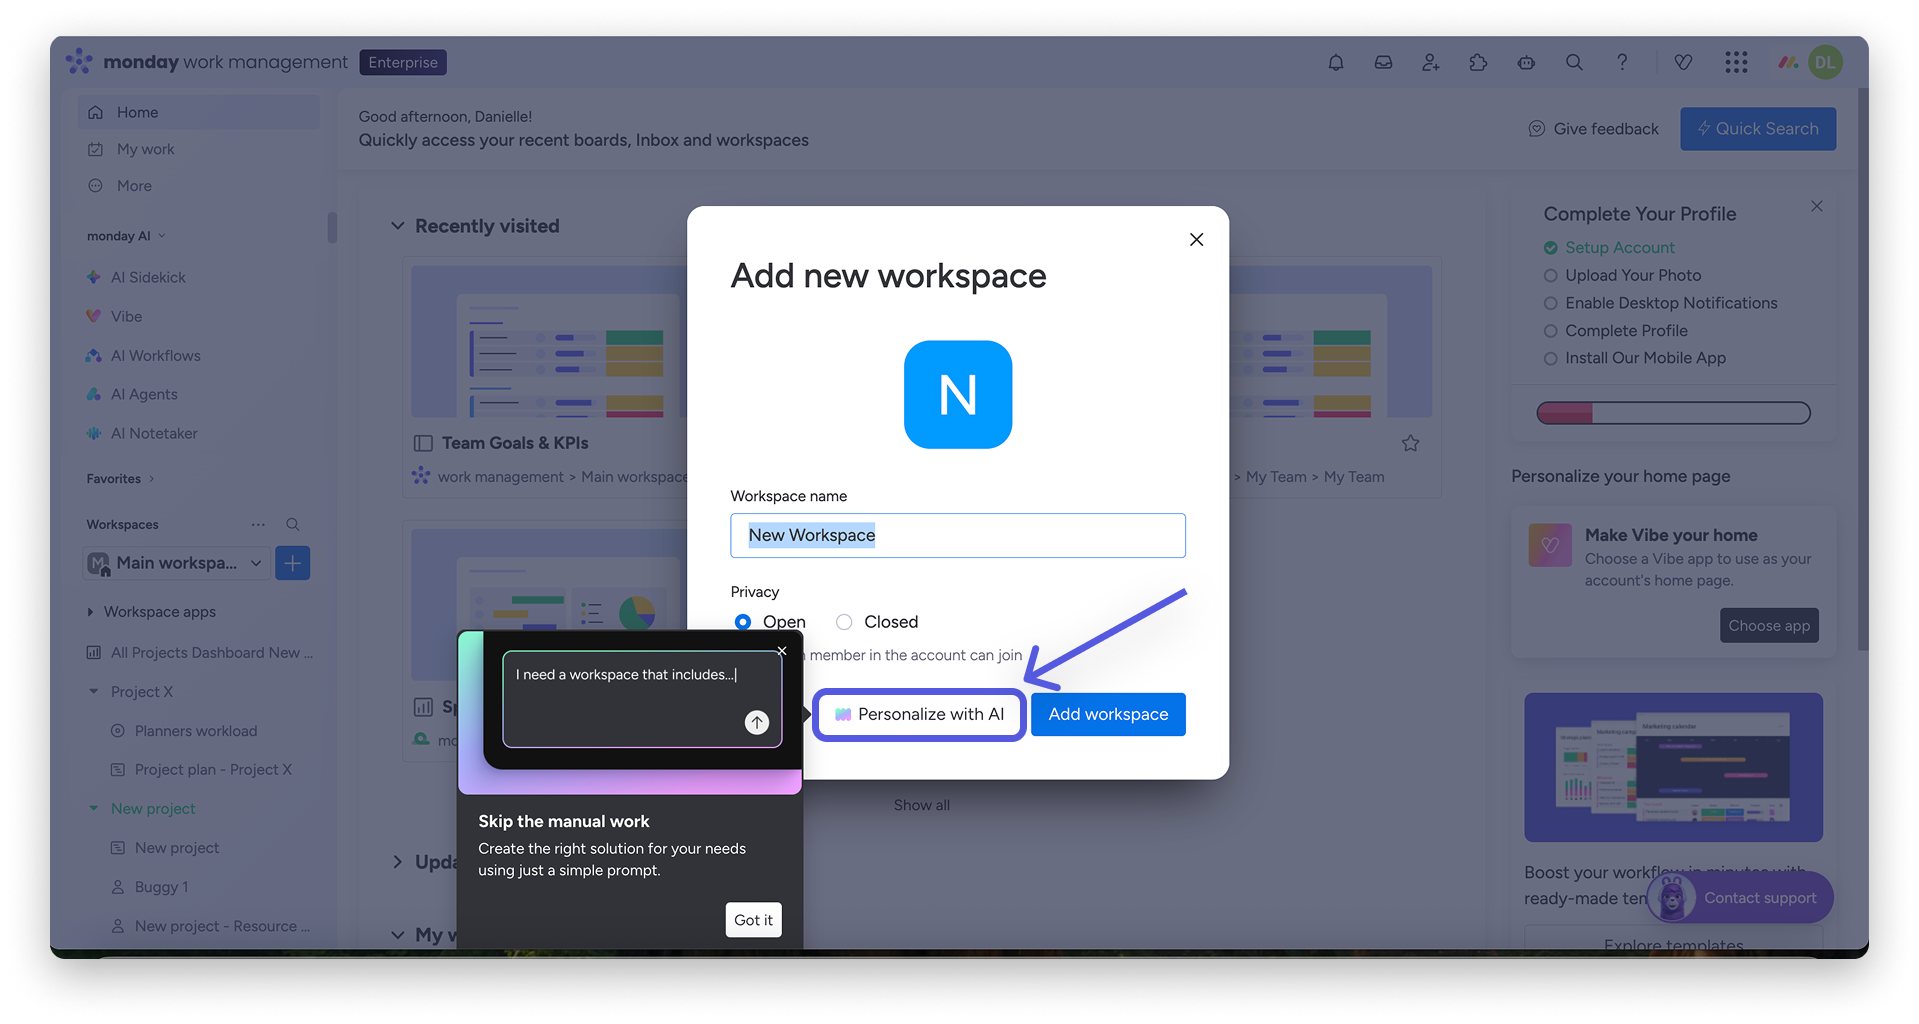The width and height of the screenshot is (1919, 1024).
Task: Open the notifications bell
Action: click(x=1335, y=62)
